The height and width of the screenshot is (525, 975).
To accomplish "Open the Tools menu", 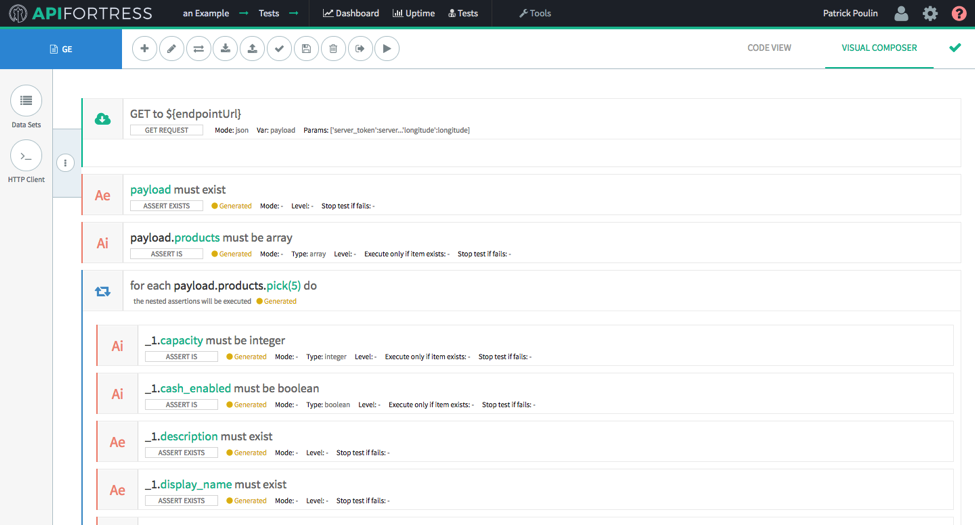I will click(x=535, y=13).
